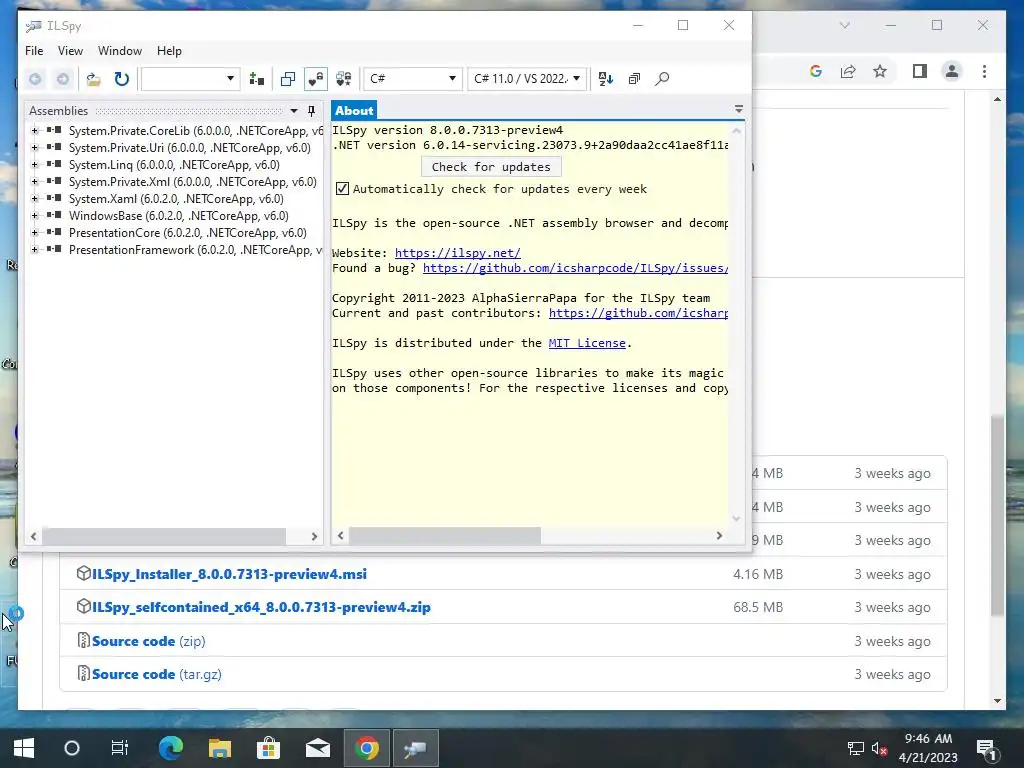Open the GitHub ILSpy issues link
The width and height of the screenshot is (1024, 768).
[575, 268]
